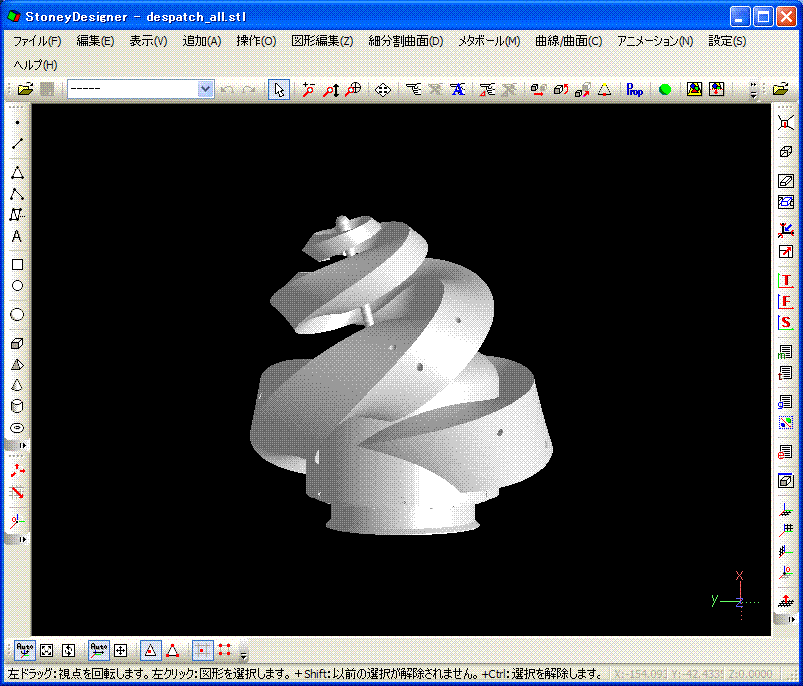This screenshot has height=686, width=803.
Task: Select the arrow pointer selection tool
Action: (279, 90)
